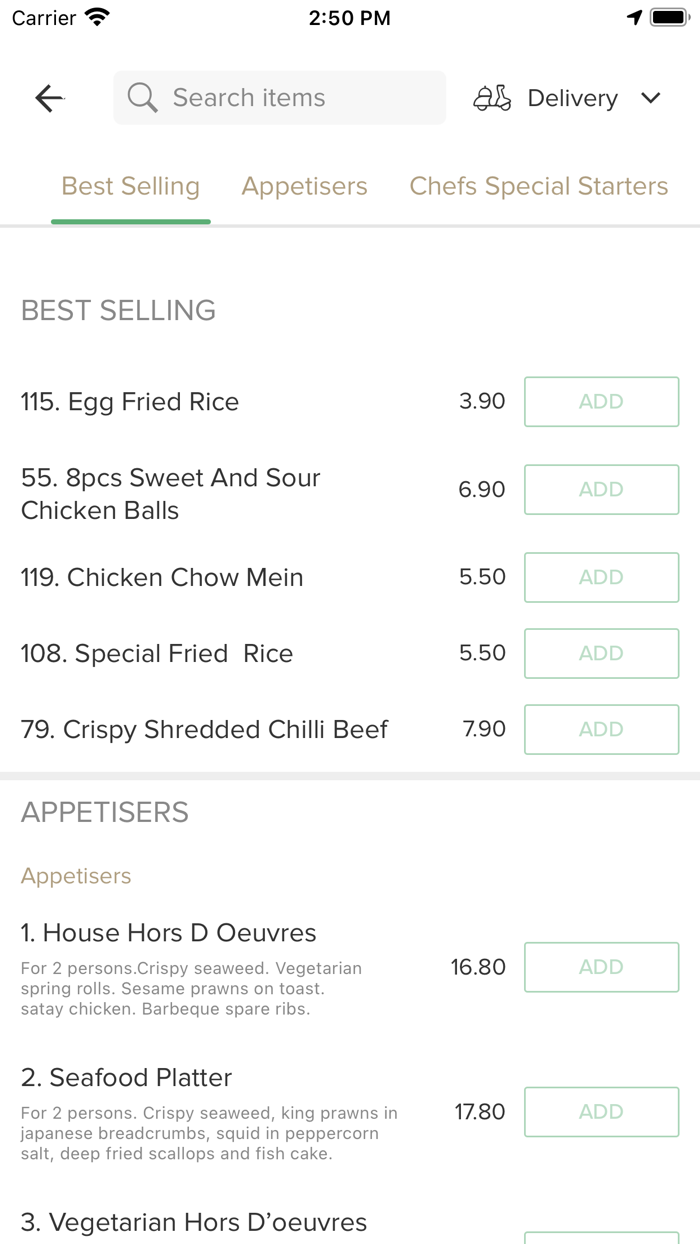Click the clock showing 2:50 PM
Viewport: 700px width, 1244px height.
[350, 16]
